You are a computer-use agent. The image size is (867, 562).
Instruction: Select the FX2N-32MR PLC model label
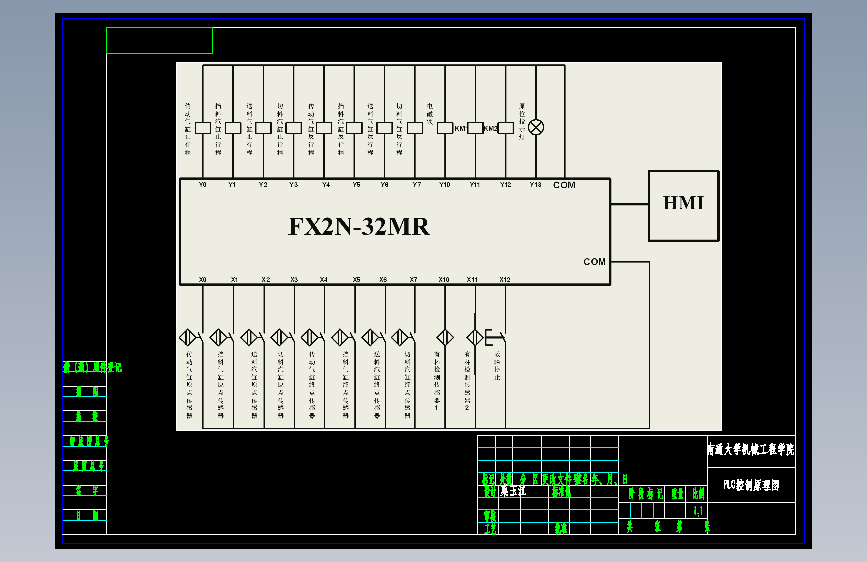tap(359, 227)
